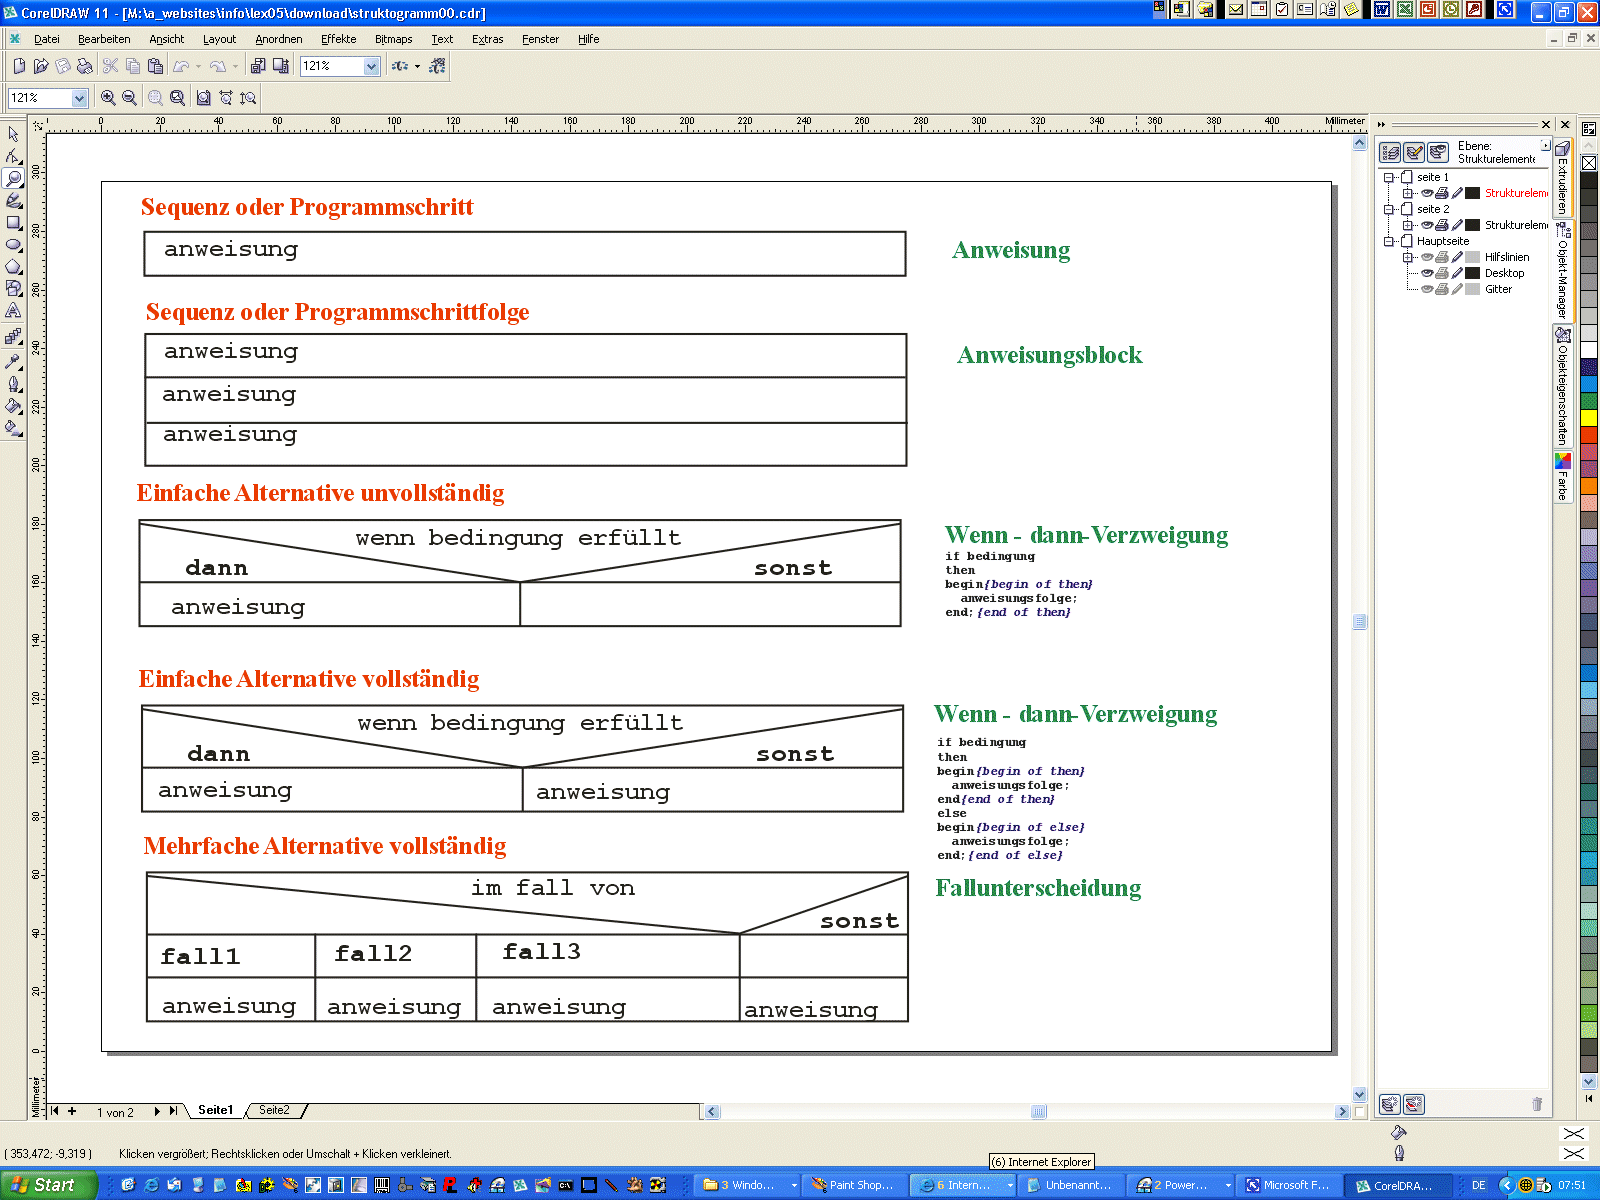The image size is (1600, 1200).
Task: Toggle visibility eye of Hilfslinien layer
Action: (x=1427, y=257)
